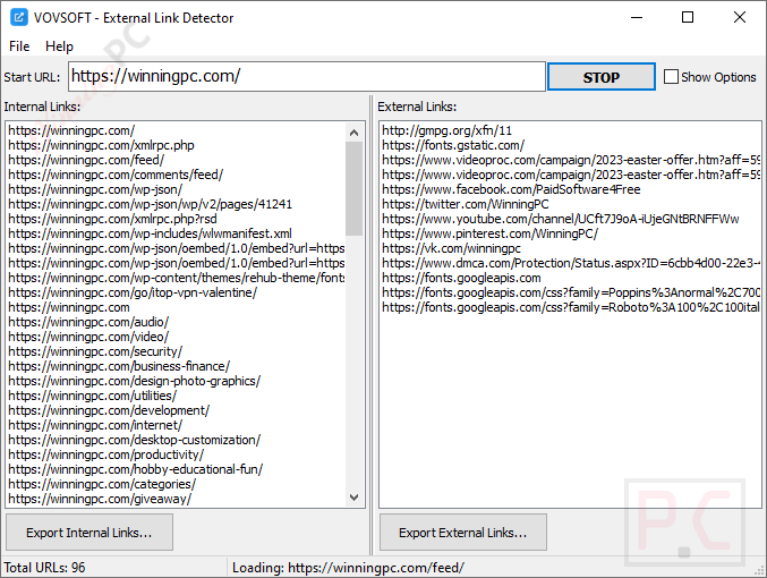
Task: Select the go/itop-vpn-valentine/ link
Action: tap(133, 292)
